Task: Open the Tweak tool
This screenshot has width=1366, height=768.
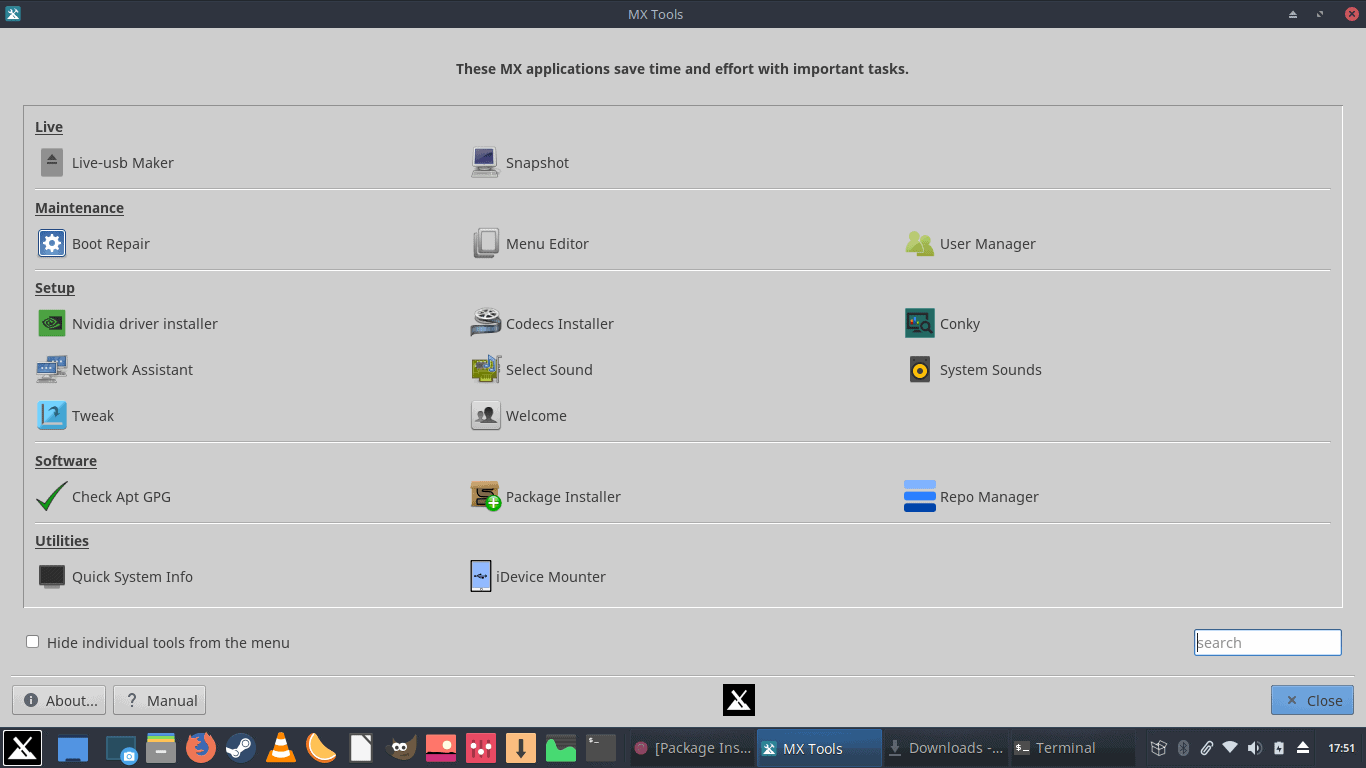Action: [x=76, y=415]
